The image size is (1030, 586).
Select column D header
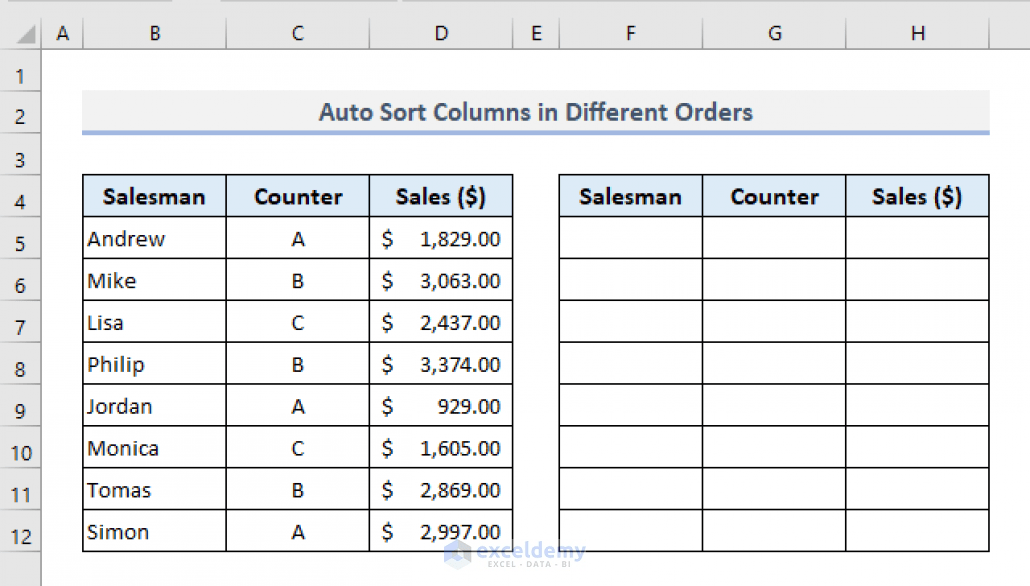coord(440,32)
